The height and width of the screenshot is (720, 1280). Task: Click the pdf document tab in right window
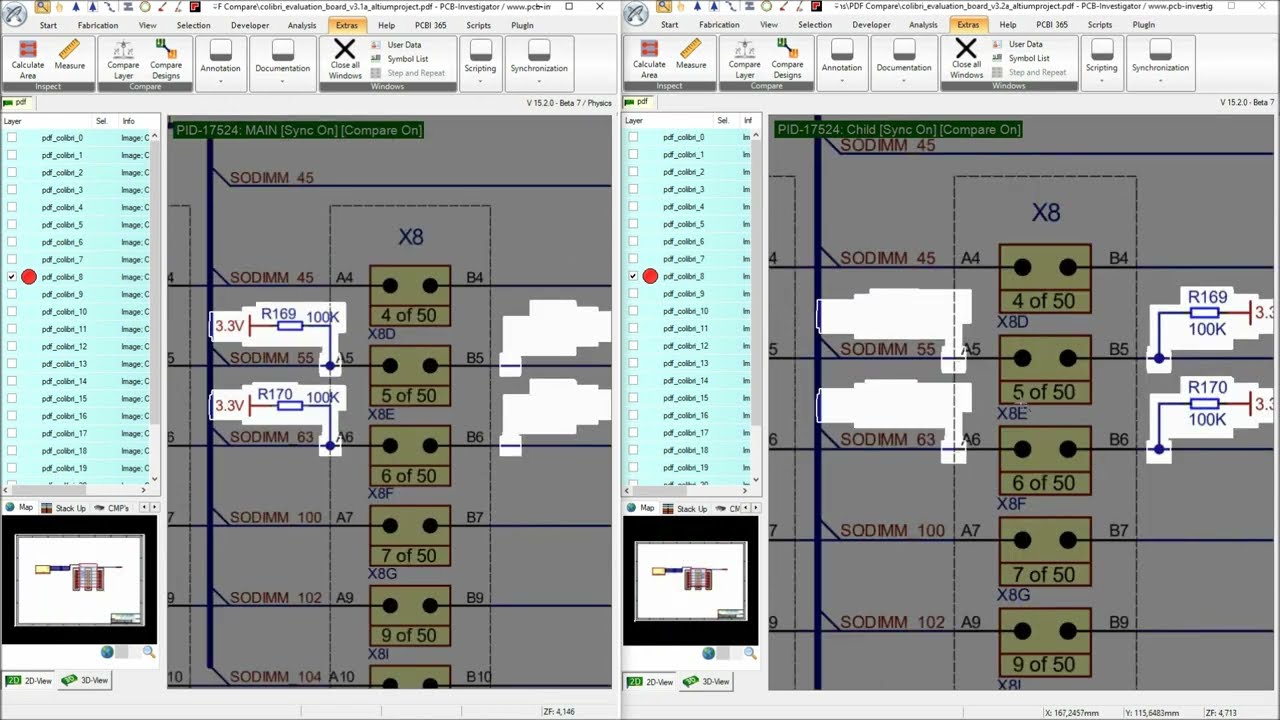pyautogui.click(x=636, y=102)
